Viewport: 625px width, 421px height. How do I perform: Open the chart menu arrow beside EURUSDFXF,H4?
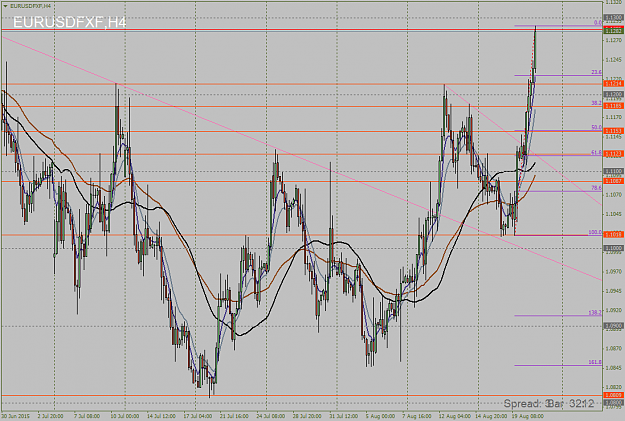pos(5,6)
